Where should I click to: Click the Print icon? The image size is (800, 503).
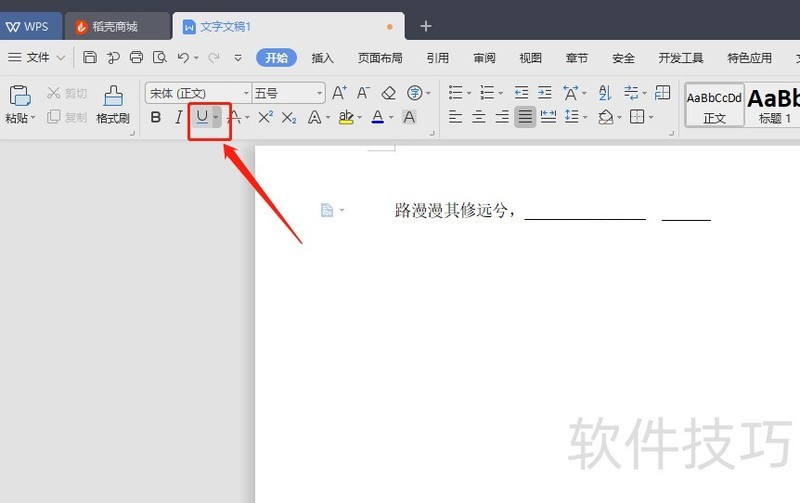pos(136,57)
